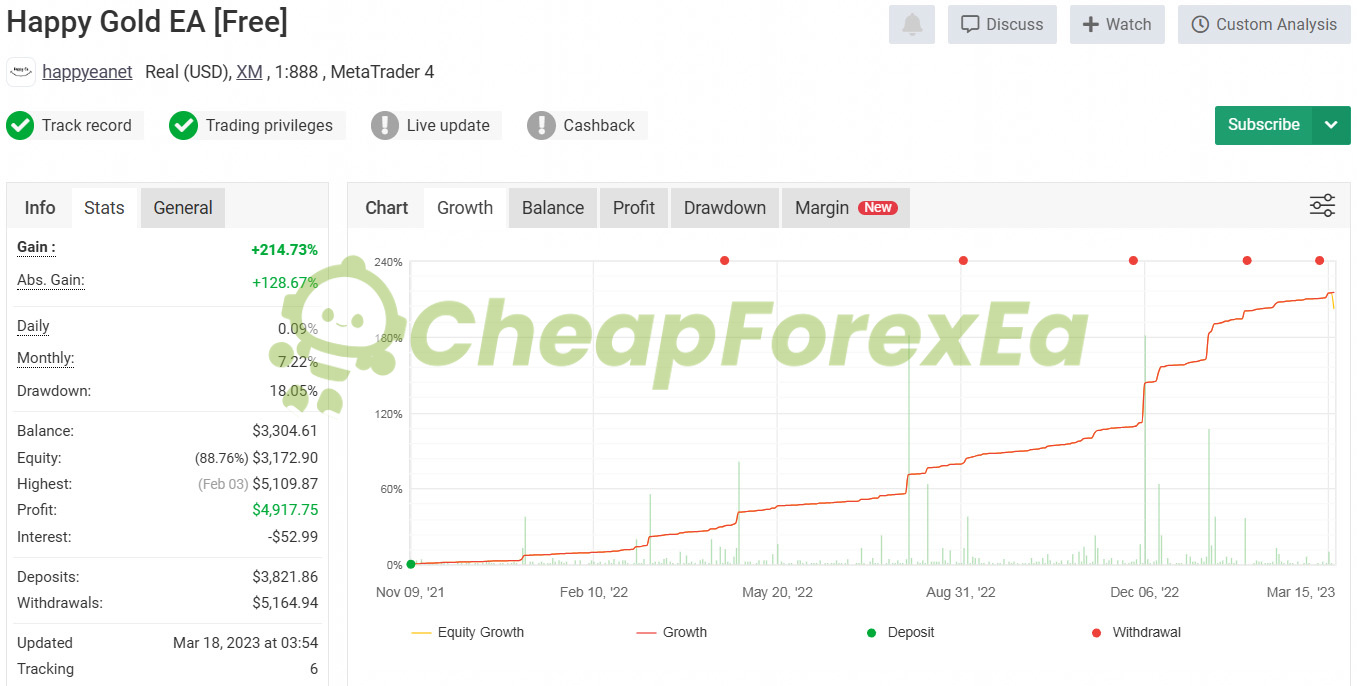Click the happyeanet avatar logo

[x=21, y=72]
